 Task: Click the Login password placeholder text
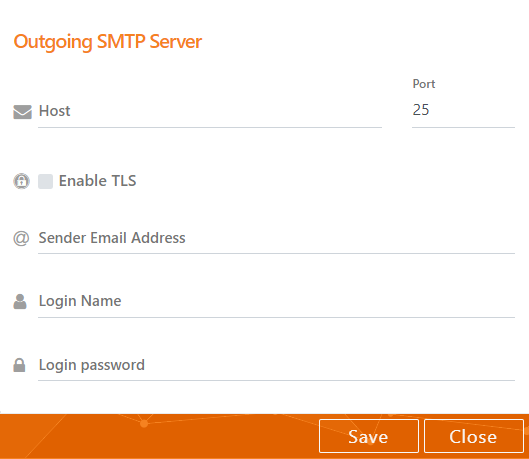click(92, 365)
